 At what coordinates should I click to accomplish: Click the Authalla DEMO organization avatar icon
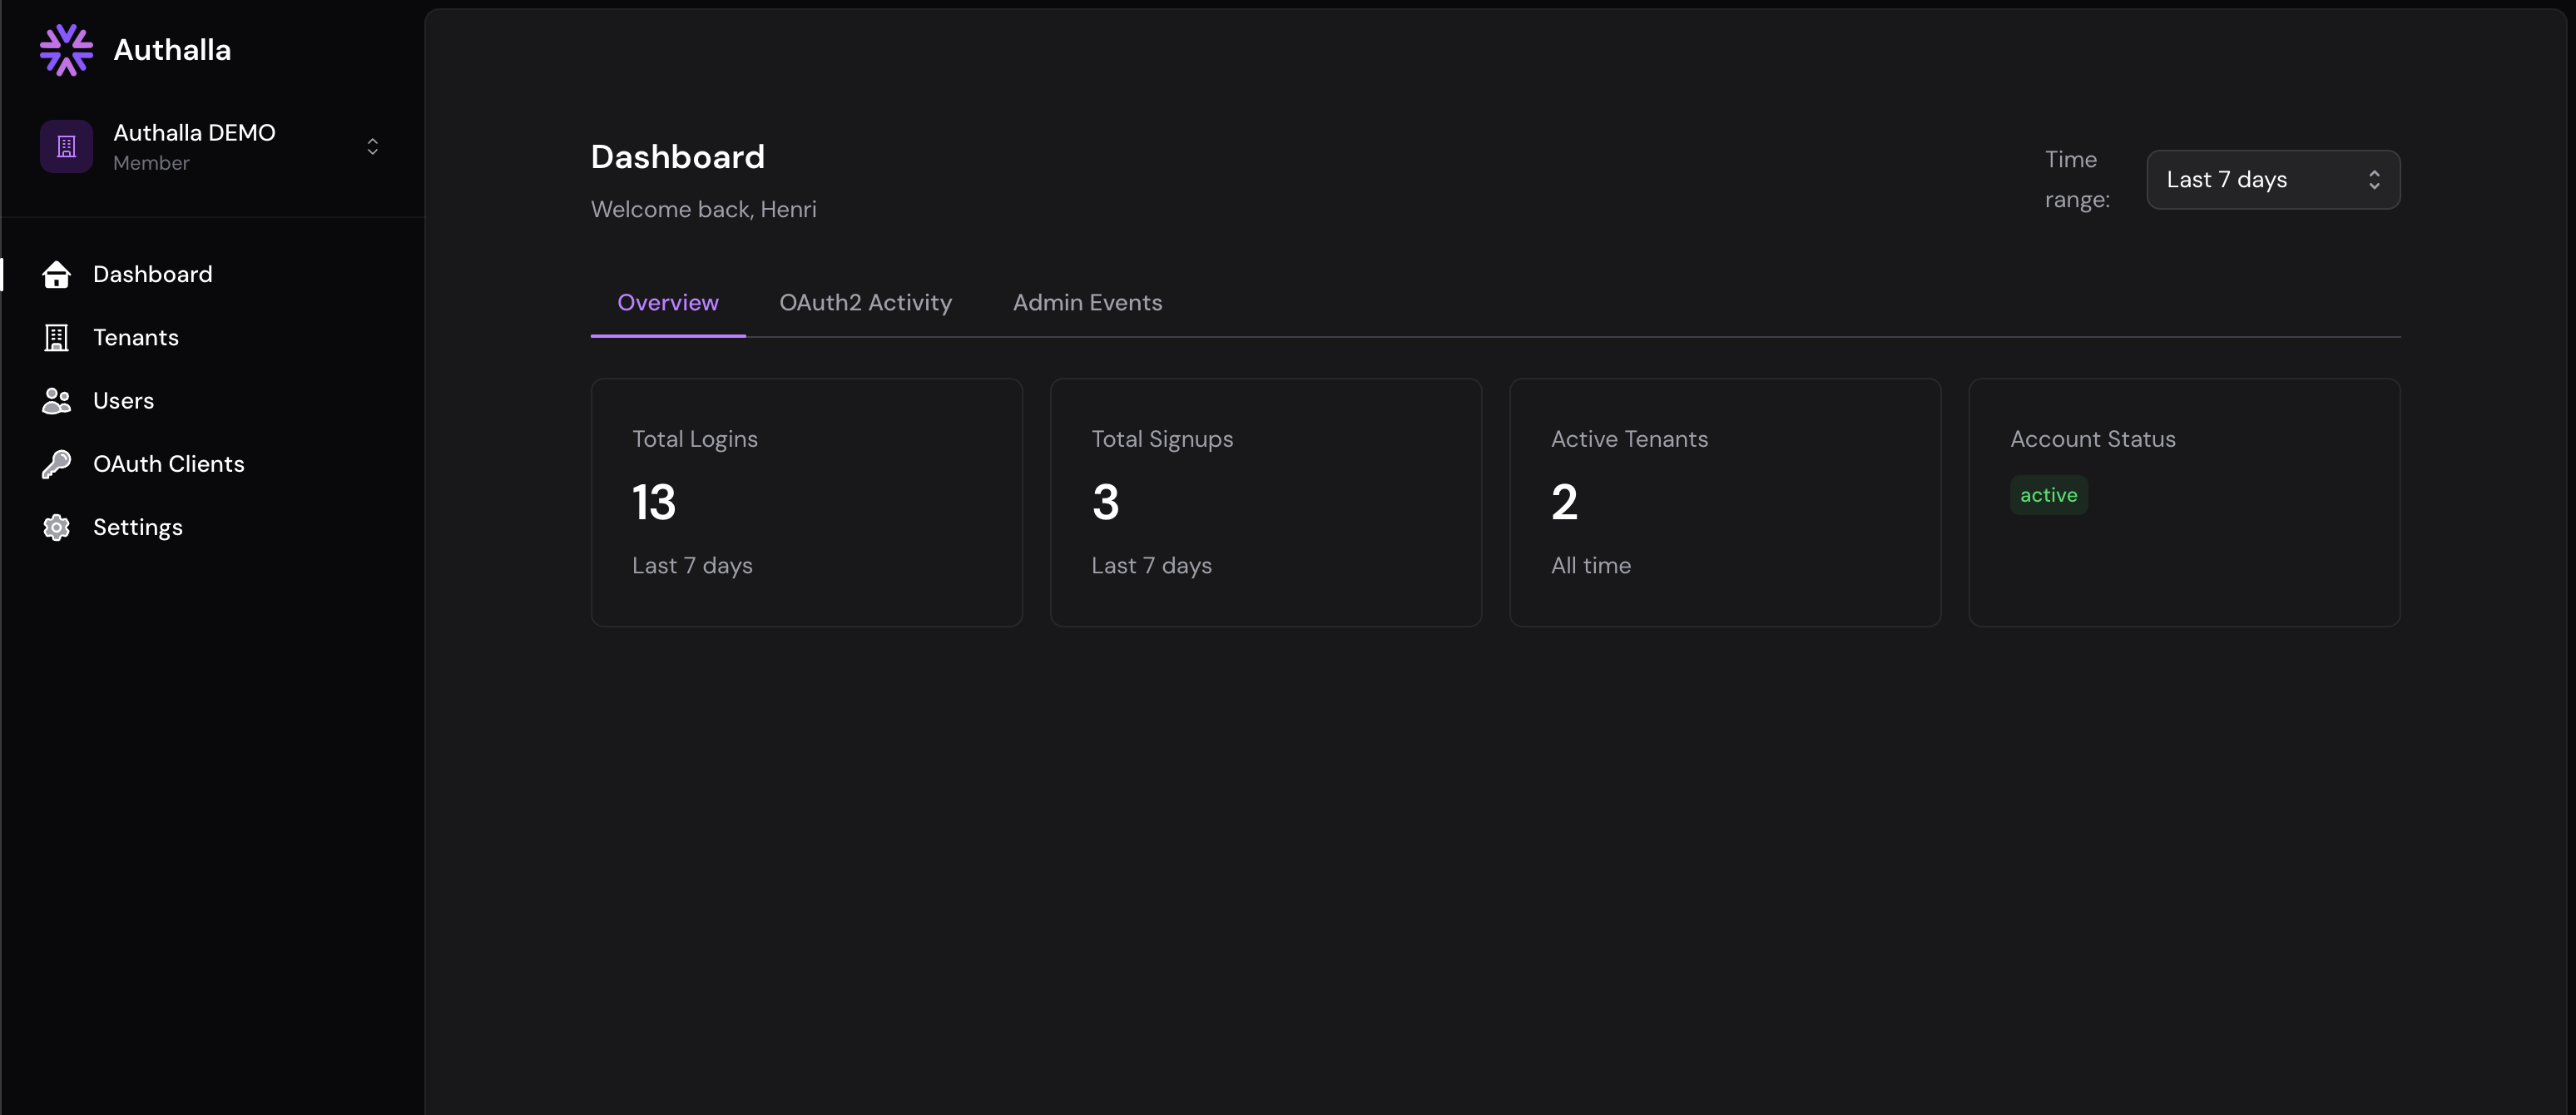point(65,145)
